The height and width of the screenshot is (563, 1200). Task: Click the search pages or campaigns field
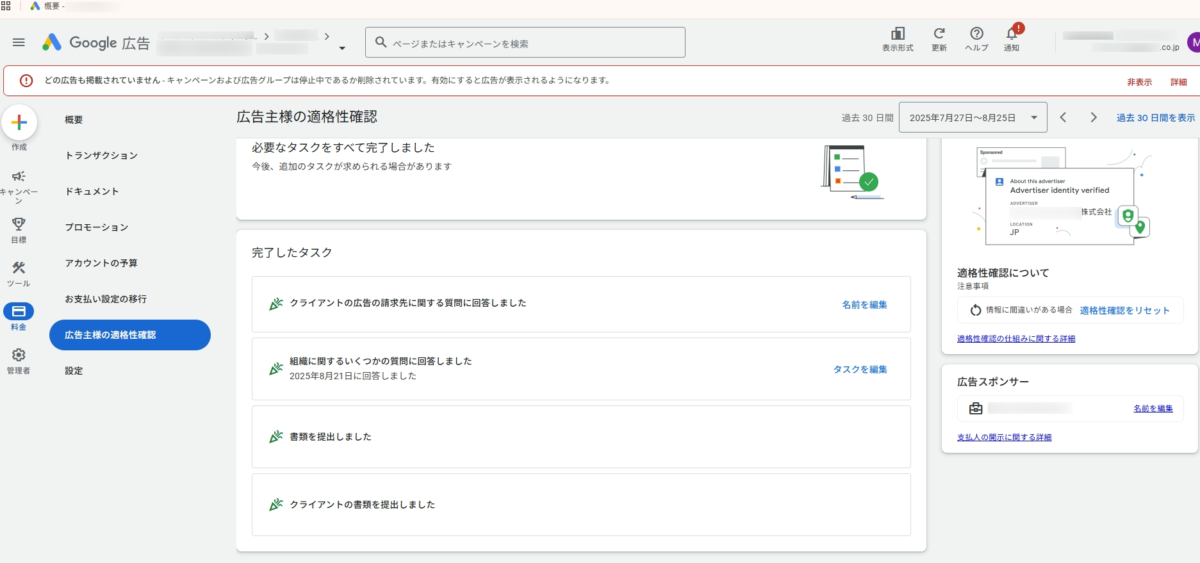click(525, 43)
